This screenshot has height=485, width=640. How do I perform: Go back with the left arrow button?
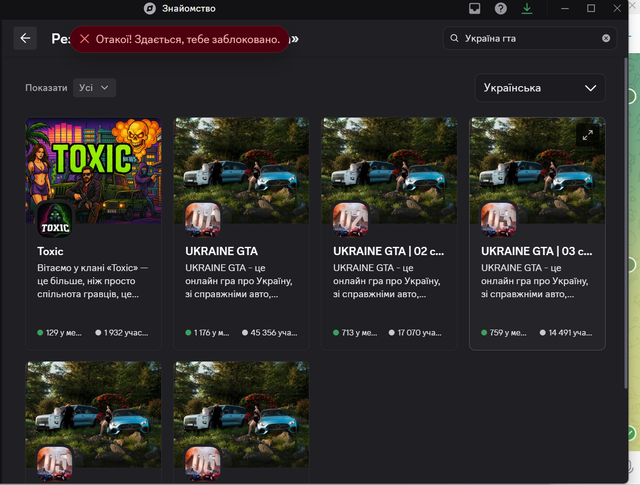point(25,38)
